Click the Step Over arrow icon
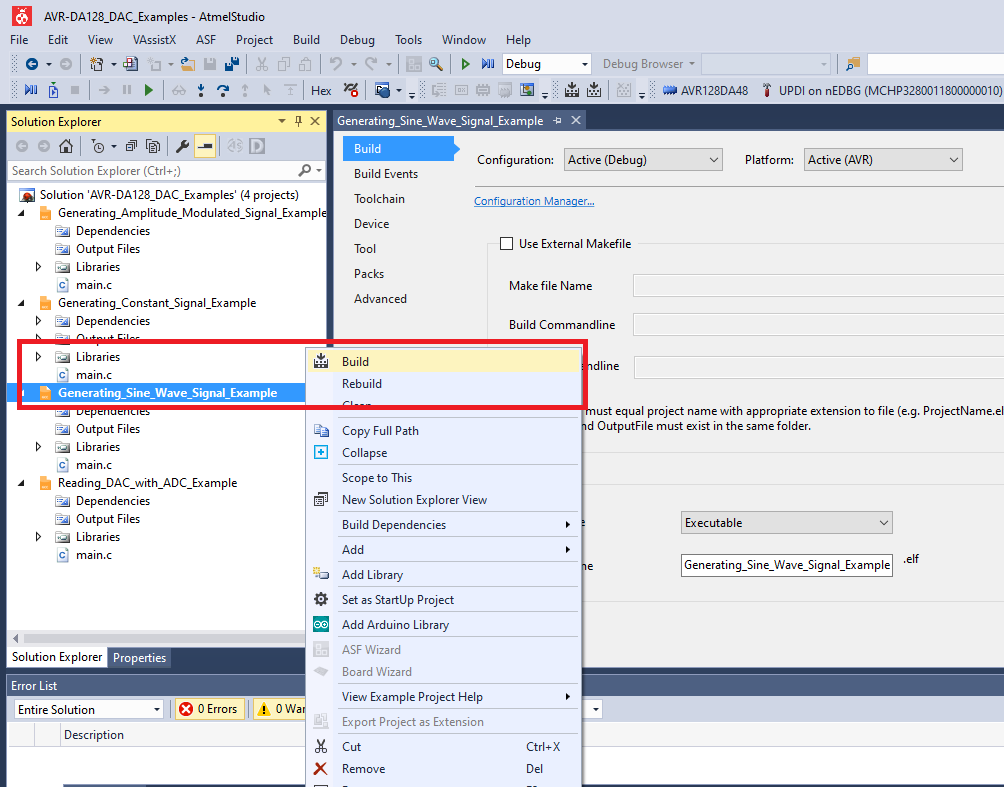 pyautogui.click(x=223, y=90)
